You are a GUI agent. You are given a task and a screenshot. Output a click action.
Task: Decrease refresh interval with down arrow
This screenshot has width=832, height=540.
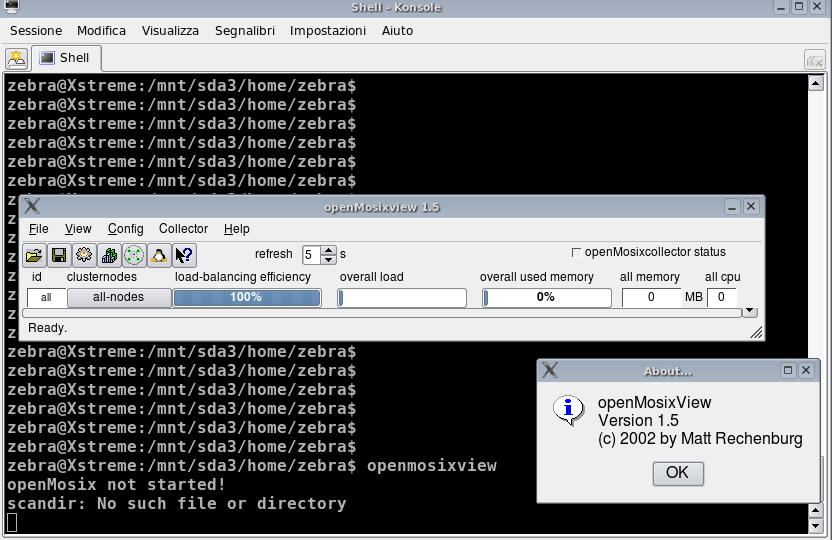coord(329,259)
